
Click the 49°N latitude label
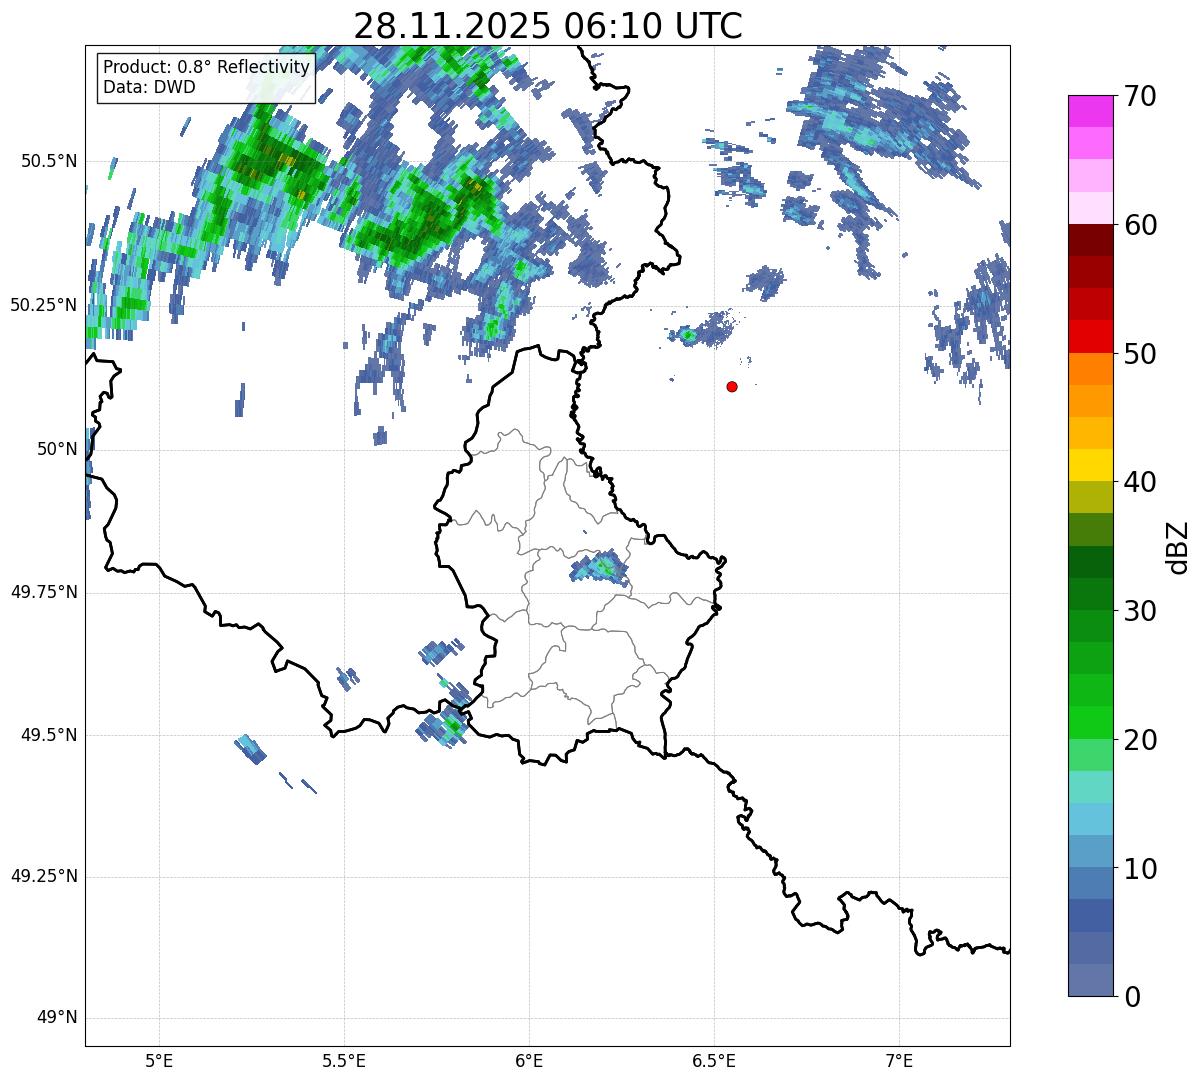56,1018
